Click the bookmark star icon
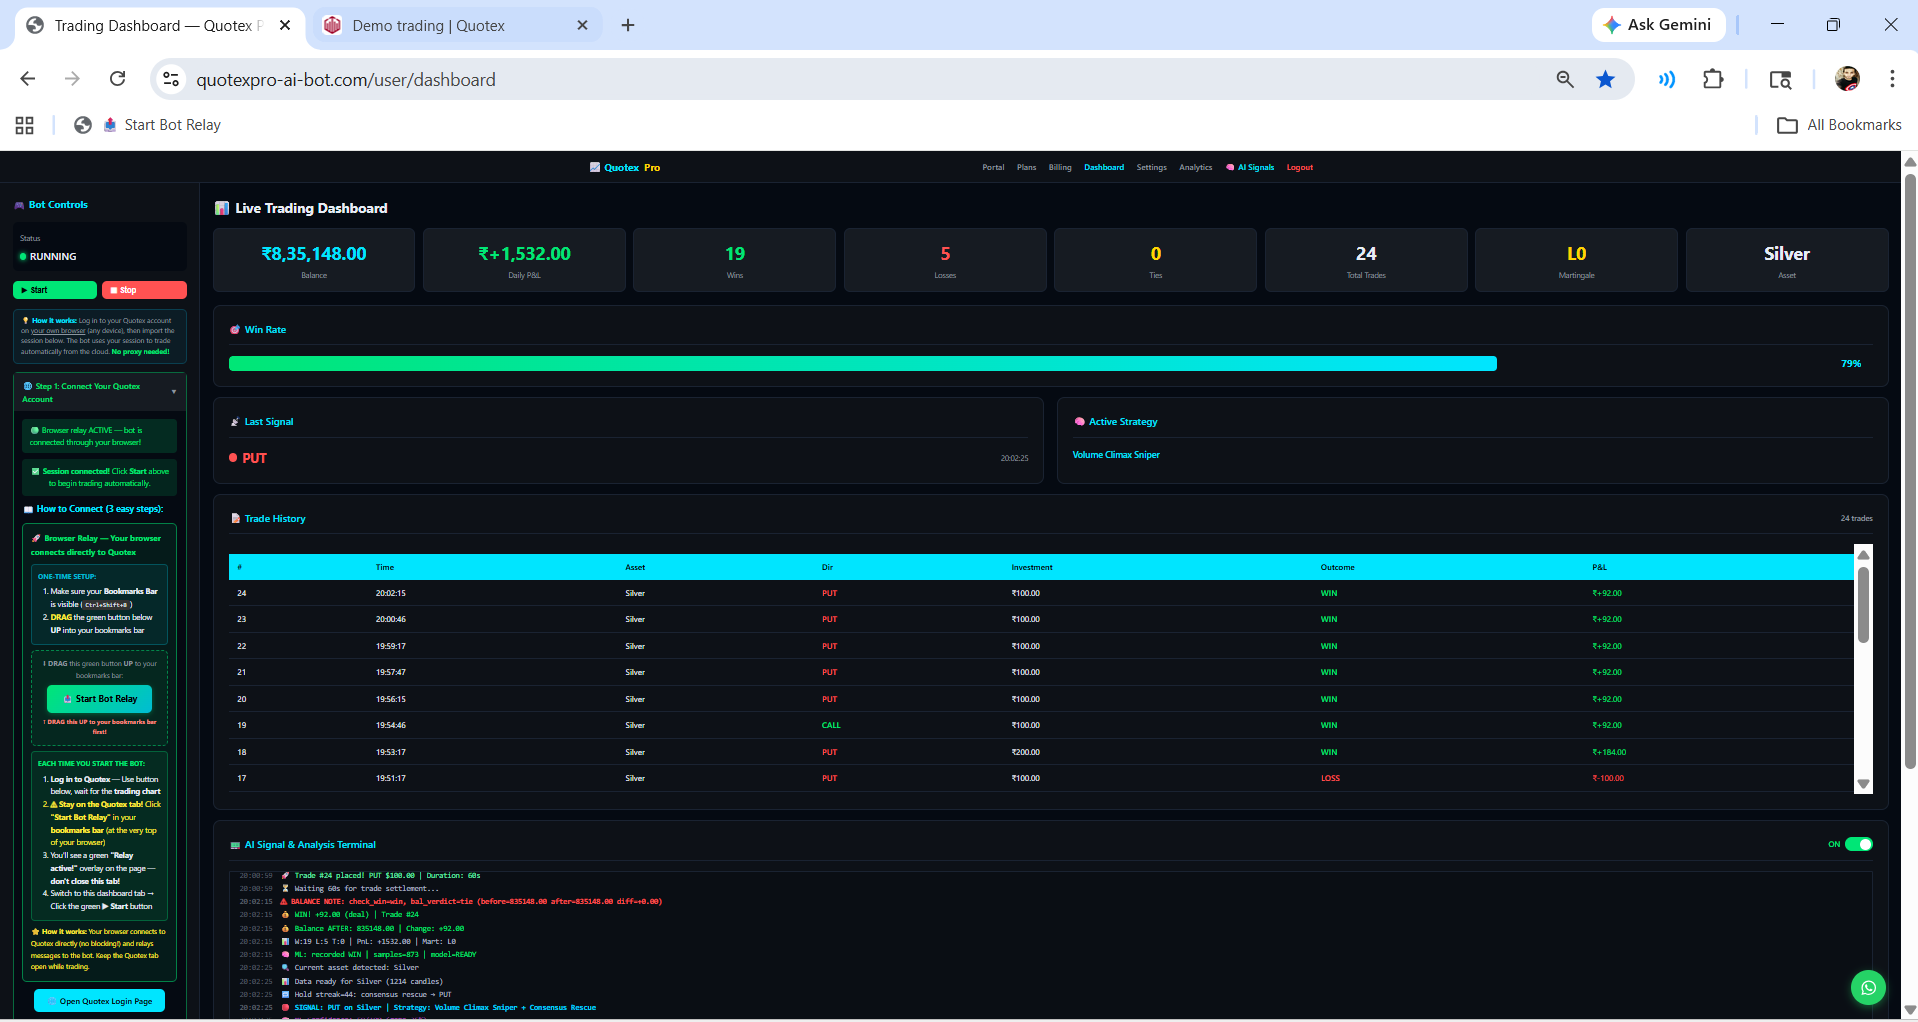 1605,79
